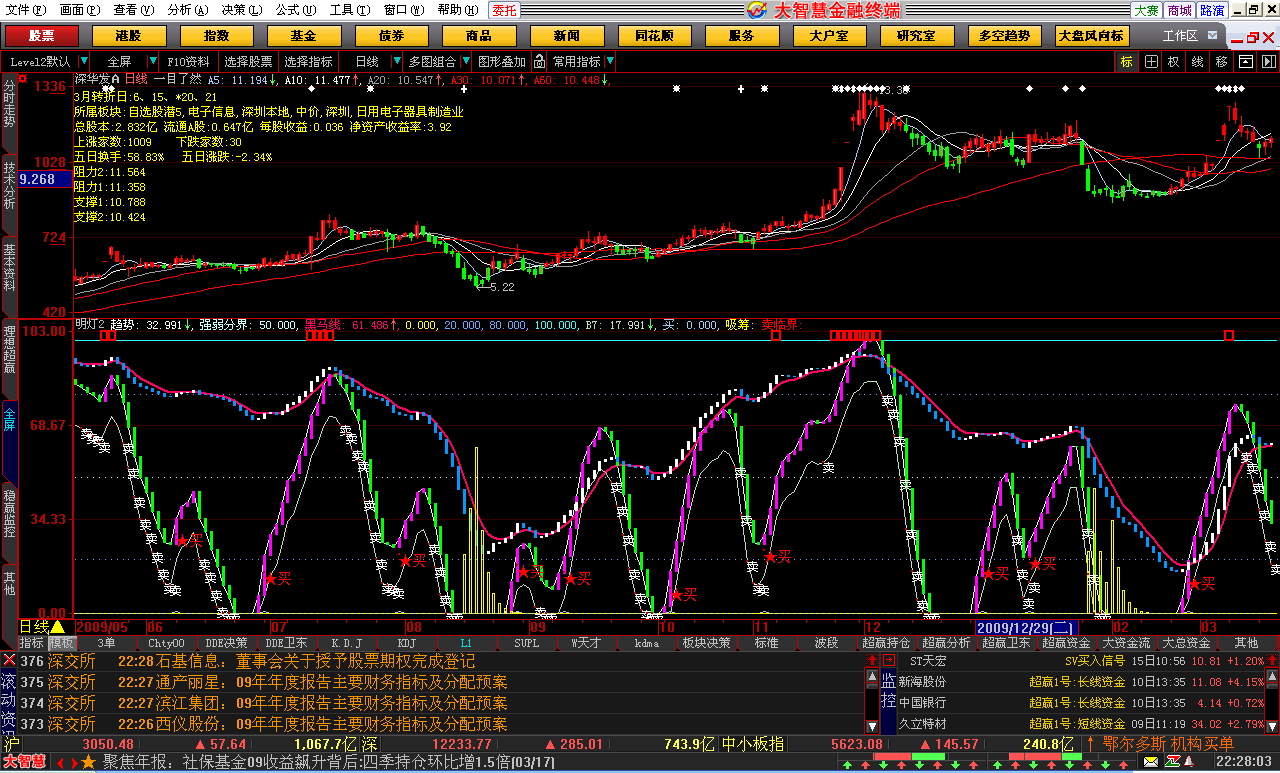
Task: Switch to the 基金 tab
Action: (x=303, y=36)
